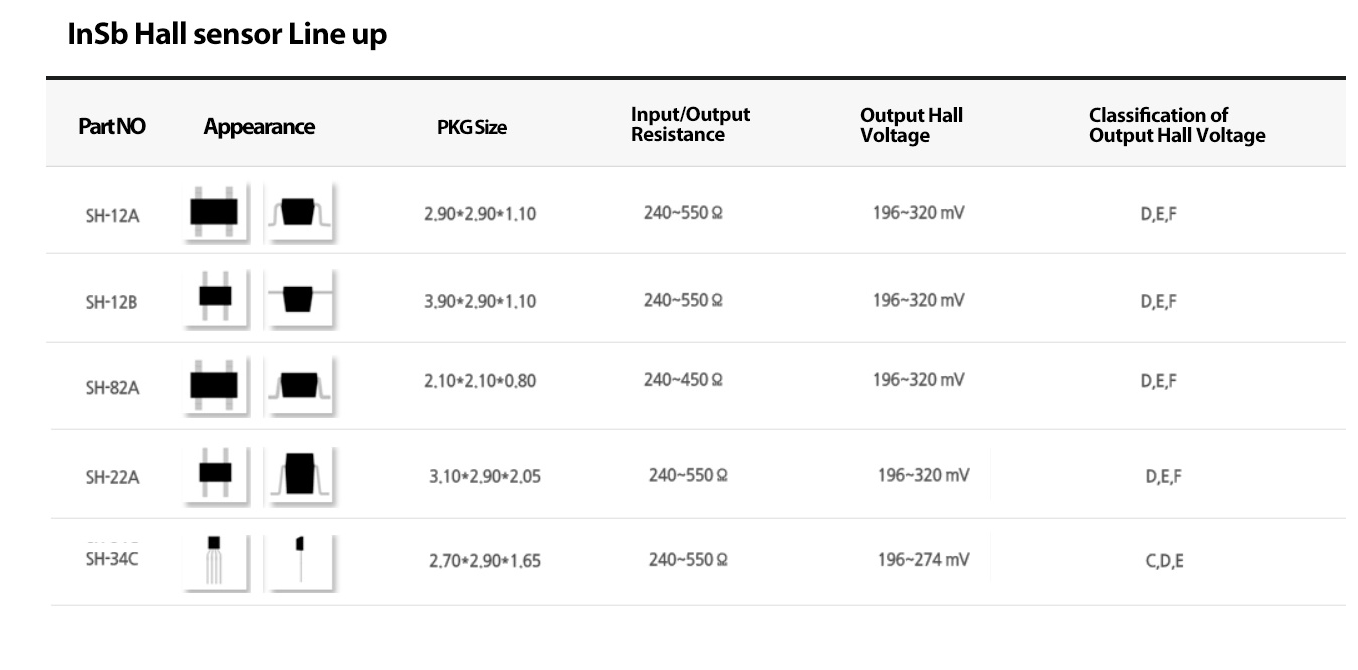Click the Input/Output Resistance column header
1358x670 pixels.
point(690,125)
